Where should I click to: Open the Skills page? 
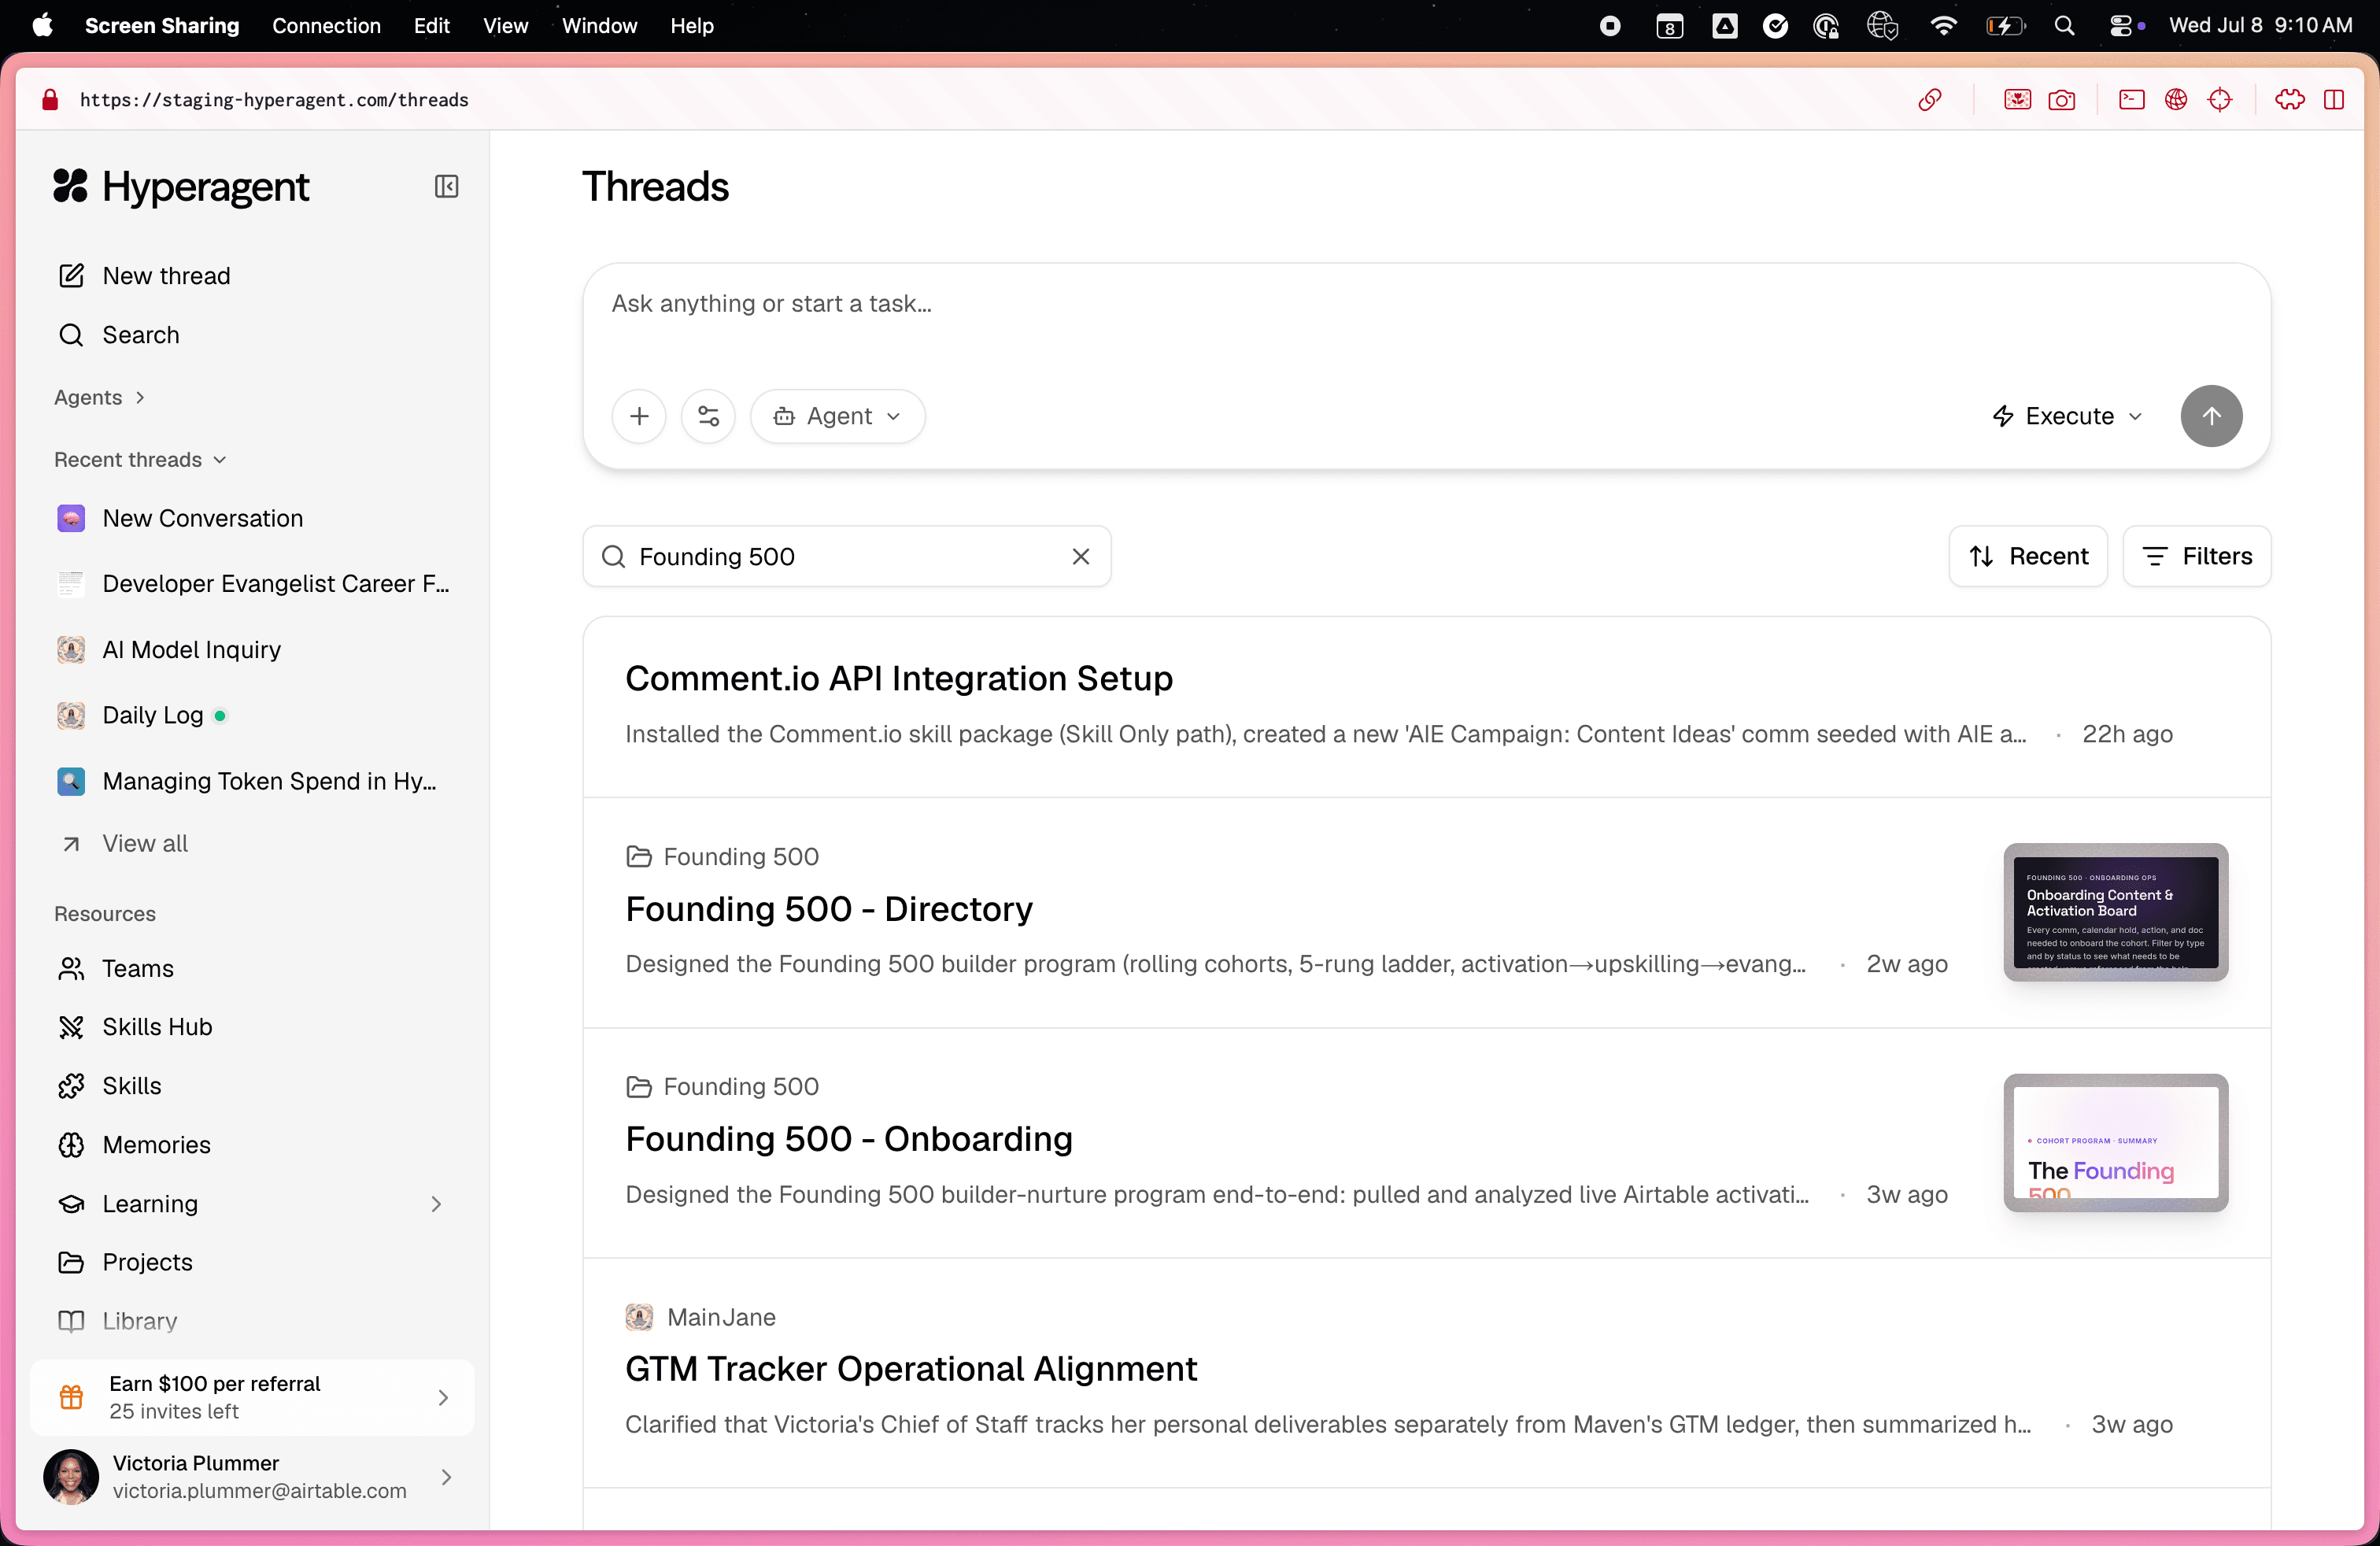click(252, 1085)
